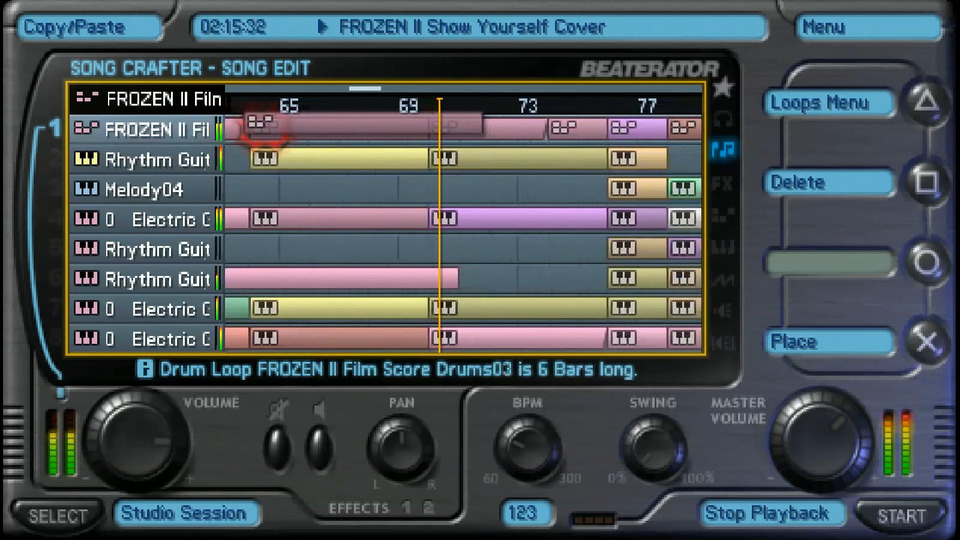The width and height of the screenshot is (960, 540).
Task: Click the Circle button on right panel
Action: click(x=926, y=263)
